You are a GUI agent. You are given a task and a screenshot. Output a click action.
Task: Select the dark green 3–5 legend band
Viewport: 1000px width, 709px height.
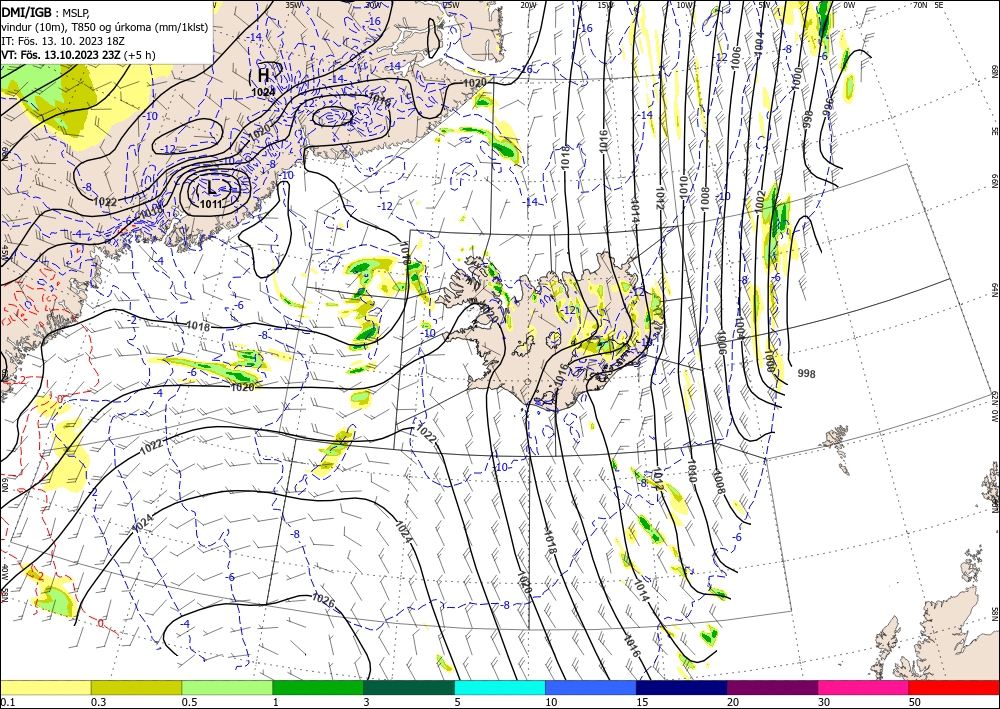pos(409,687)
